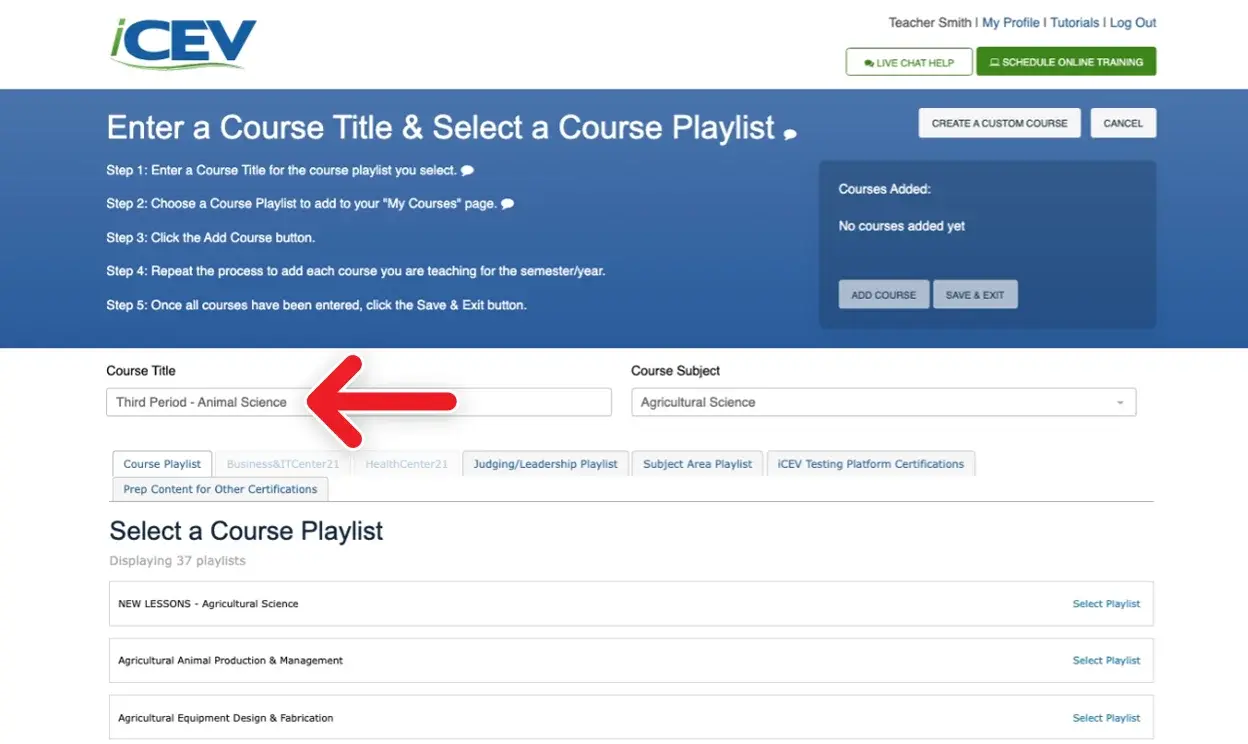Click the Step 1 speech bubble help icon
1248x744 pixels.
coord(467,170)
